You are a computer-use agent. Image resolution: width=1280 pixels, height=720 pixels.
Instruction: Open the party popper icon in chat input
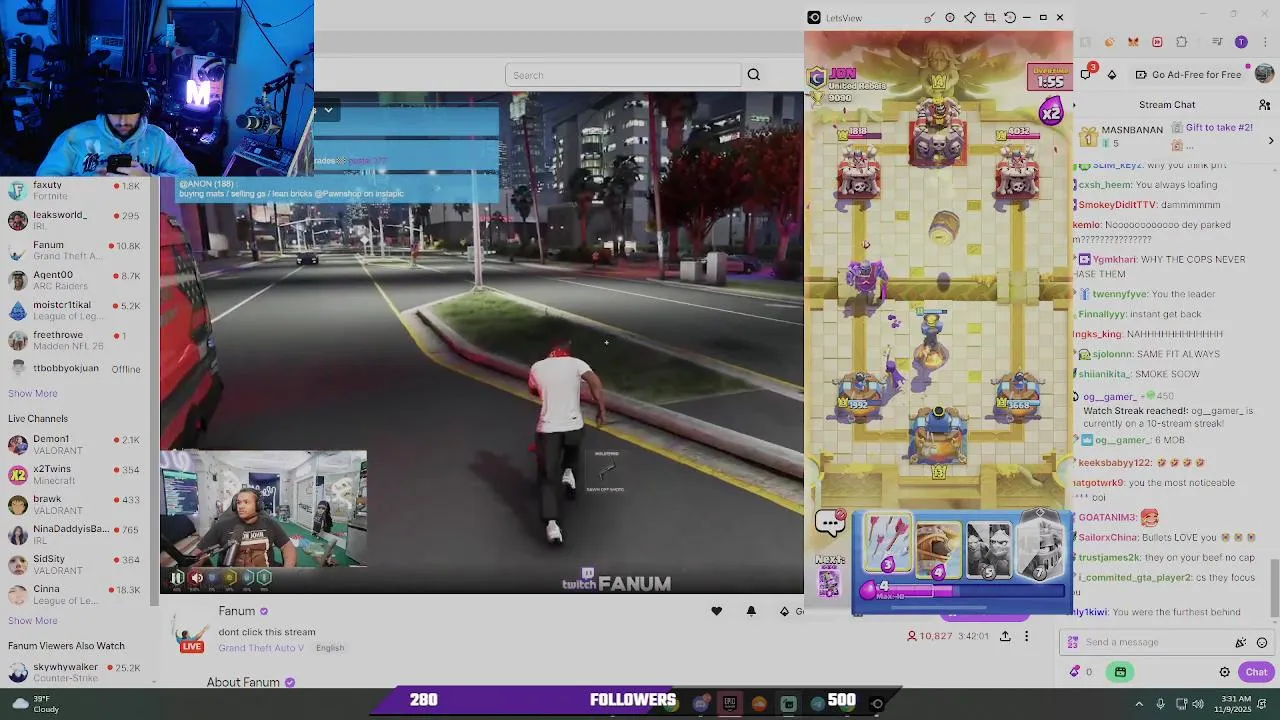click(1241, 643)
